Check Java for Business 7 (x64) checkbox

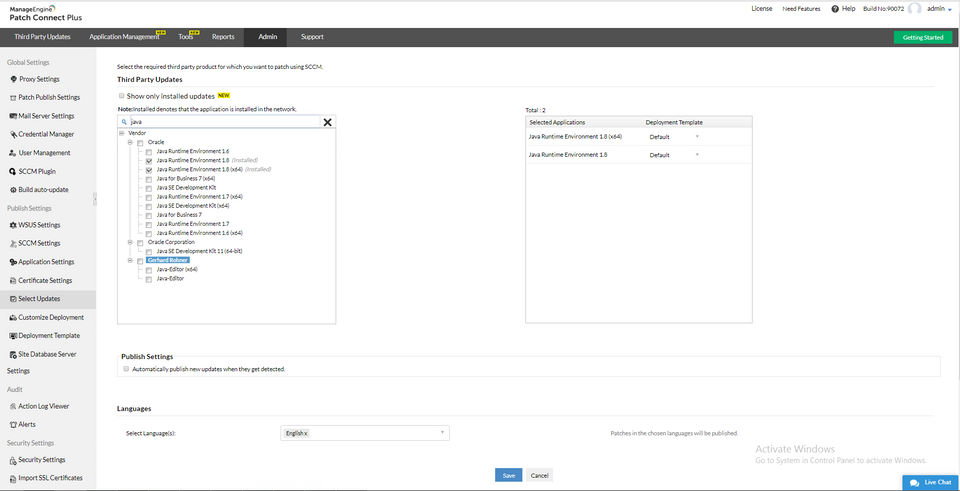(149, 178)
